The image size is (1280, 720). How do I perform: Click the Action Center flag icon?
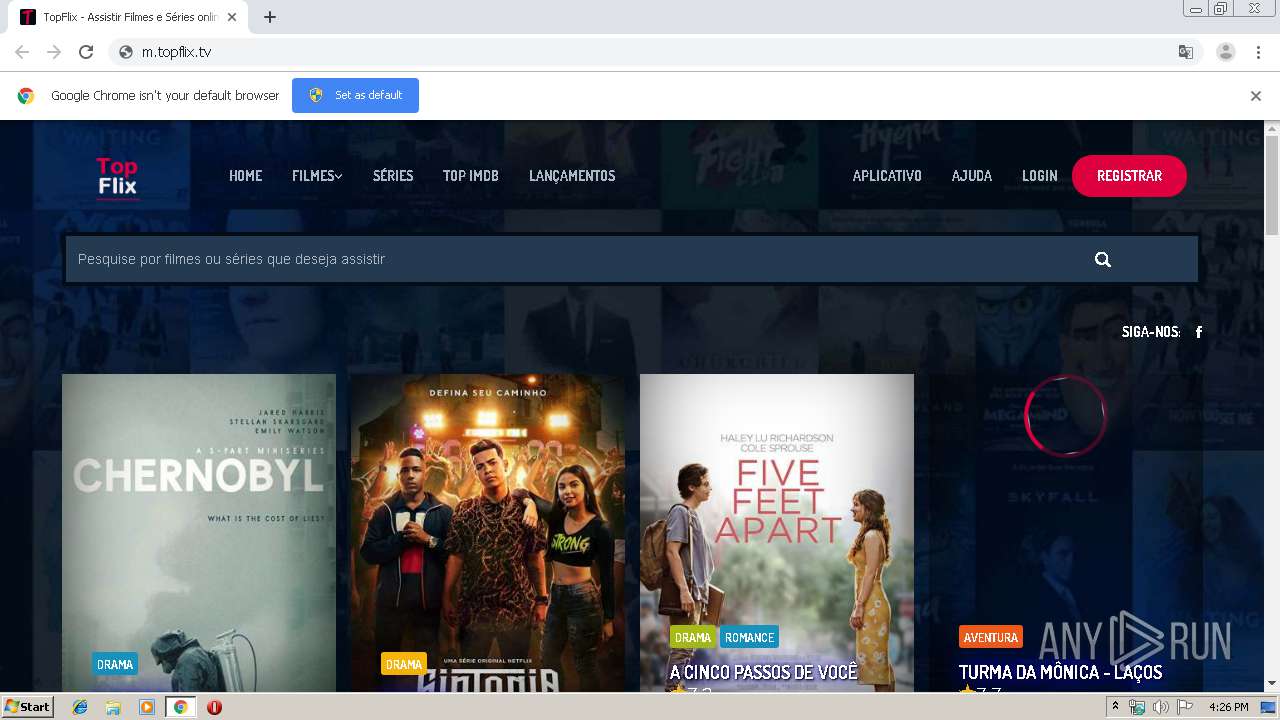coord(1185,707)
